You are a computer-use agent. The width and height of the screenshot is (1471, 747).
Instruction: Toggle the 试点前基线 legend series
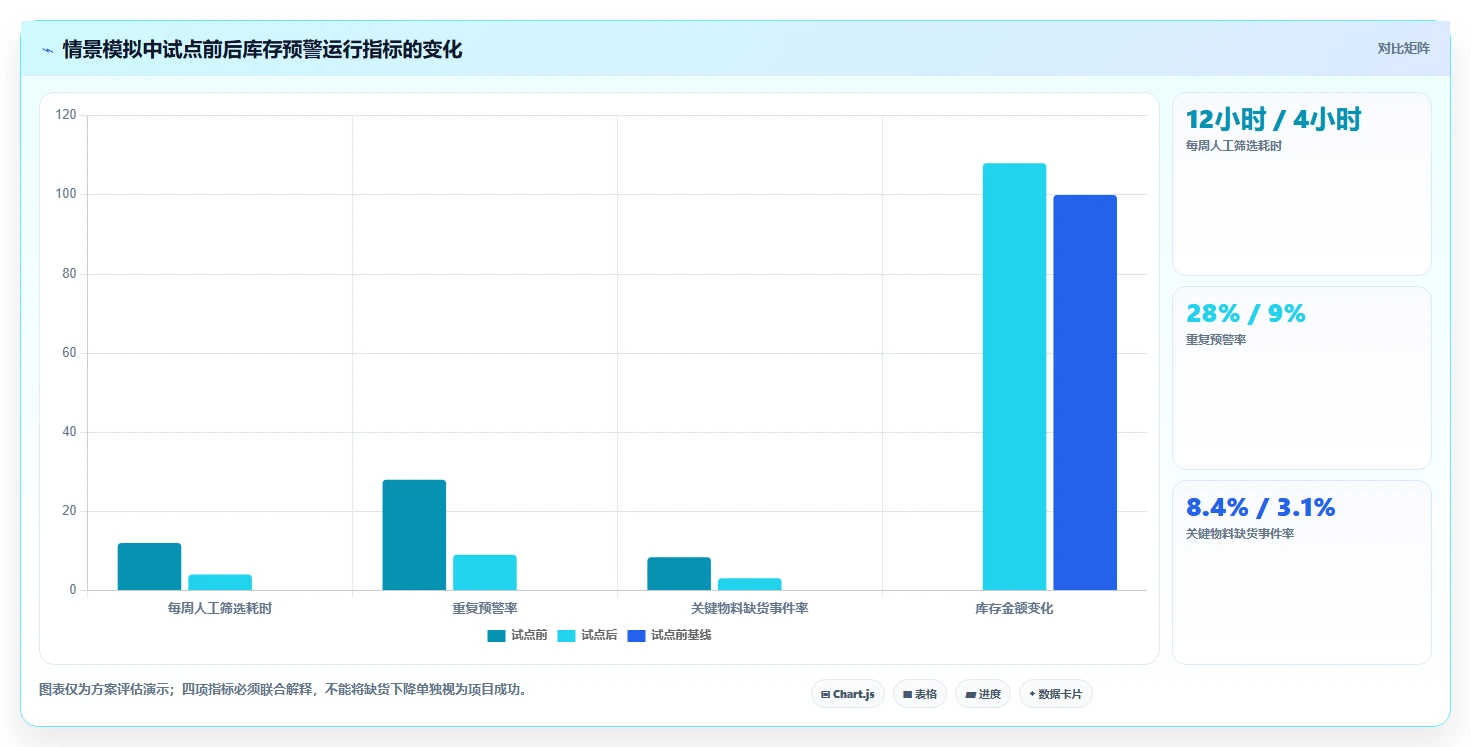coord(669,635)
